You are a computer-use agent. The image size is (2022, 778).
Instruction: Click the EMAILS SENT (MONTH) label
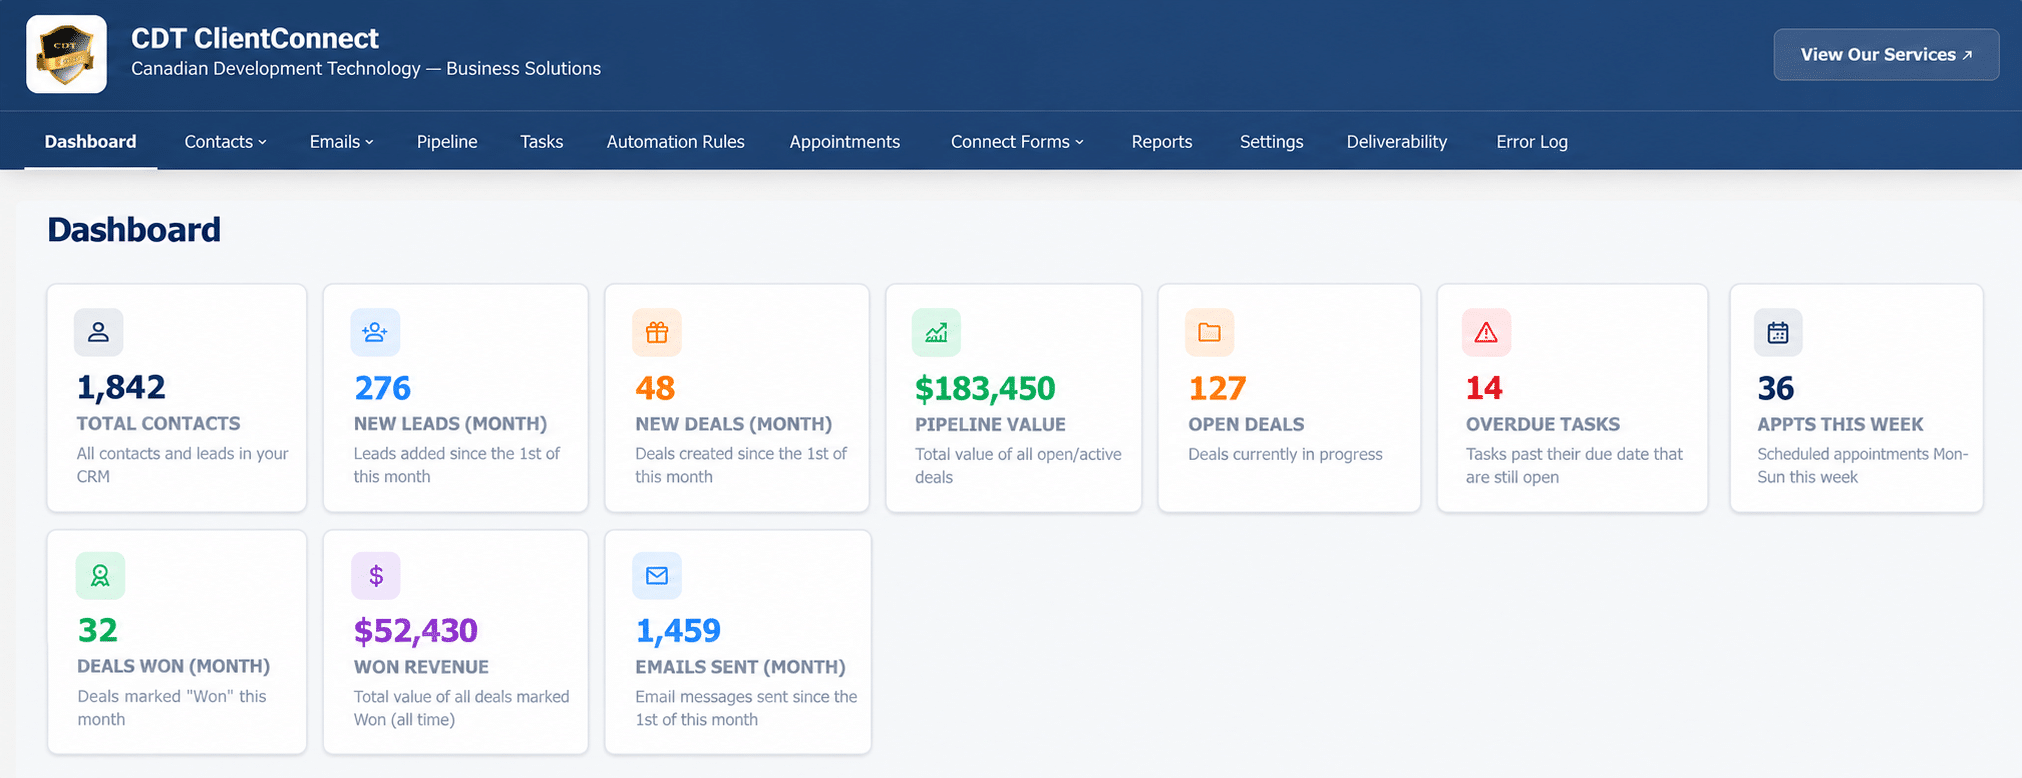[740, 667]
